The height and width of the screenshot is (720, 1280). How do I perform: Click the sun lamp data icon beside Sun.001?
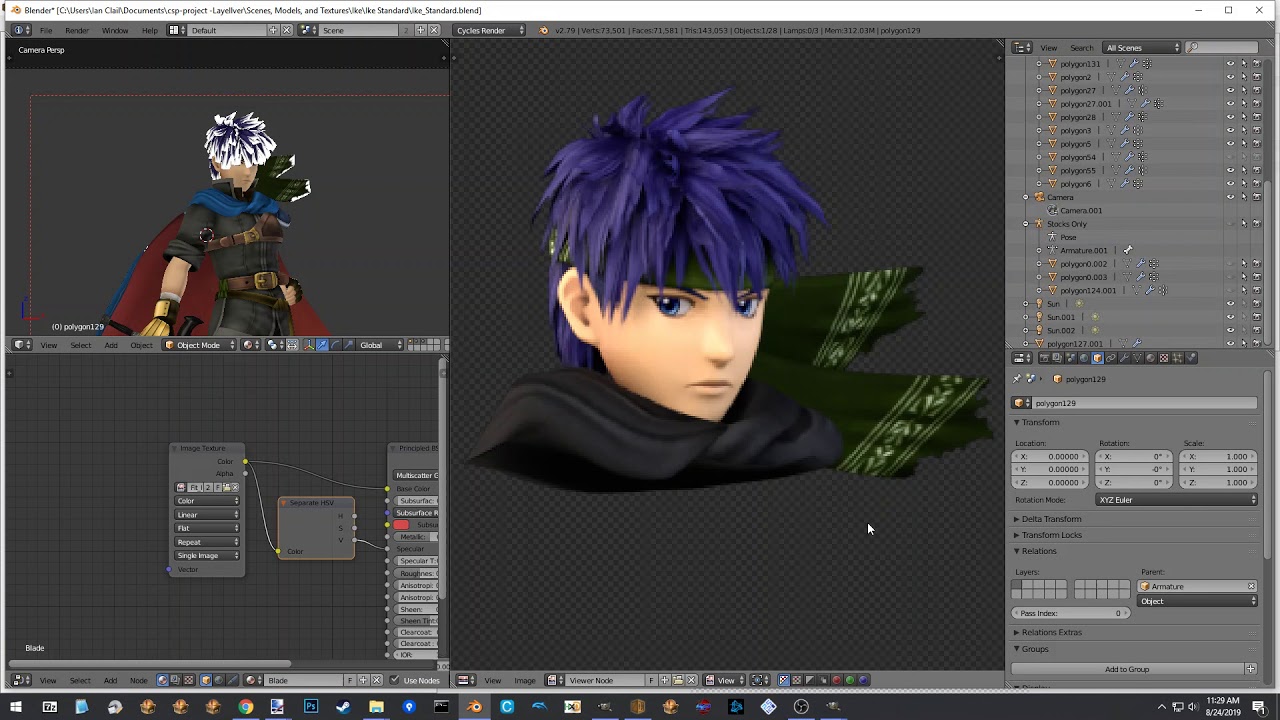click(1094, 317)
